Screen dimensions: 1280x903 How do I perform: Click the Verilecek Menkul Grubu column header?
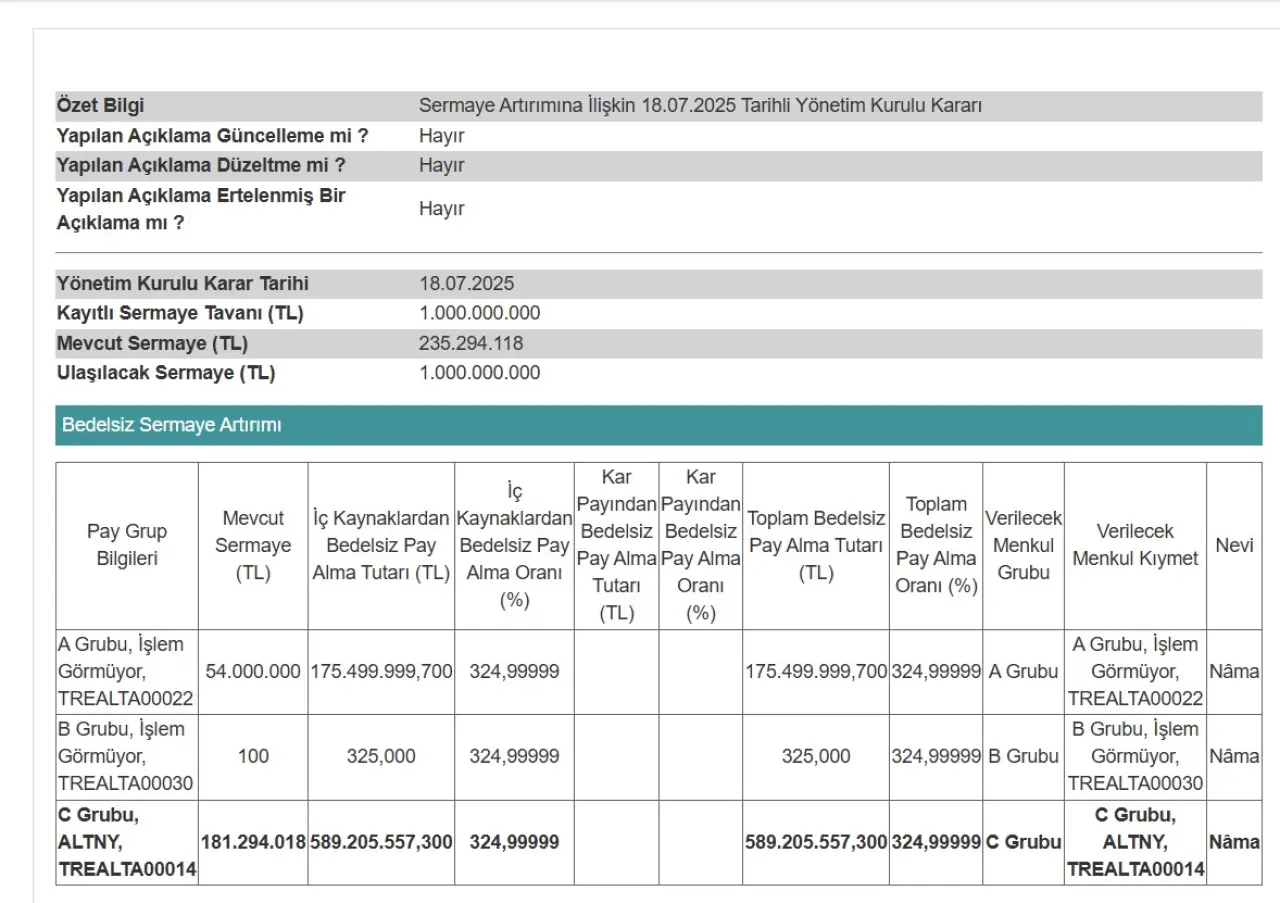tap(1023, 545)
